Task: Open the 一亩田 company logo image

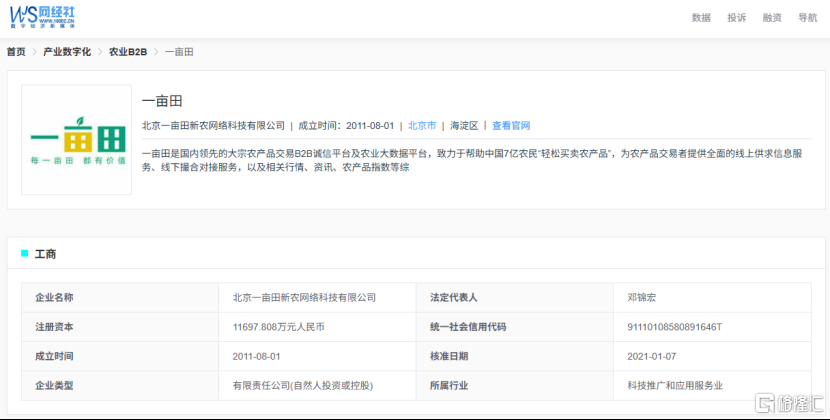Action: point(76,140)
